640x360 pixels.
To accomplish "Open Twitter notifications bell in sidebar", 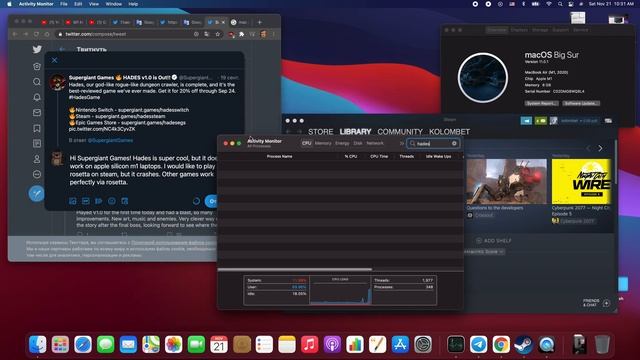I will click(x=37, y=97).
